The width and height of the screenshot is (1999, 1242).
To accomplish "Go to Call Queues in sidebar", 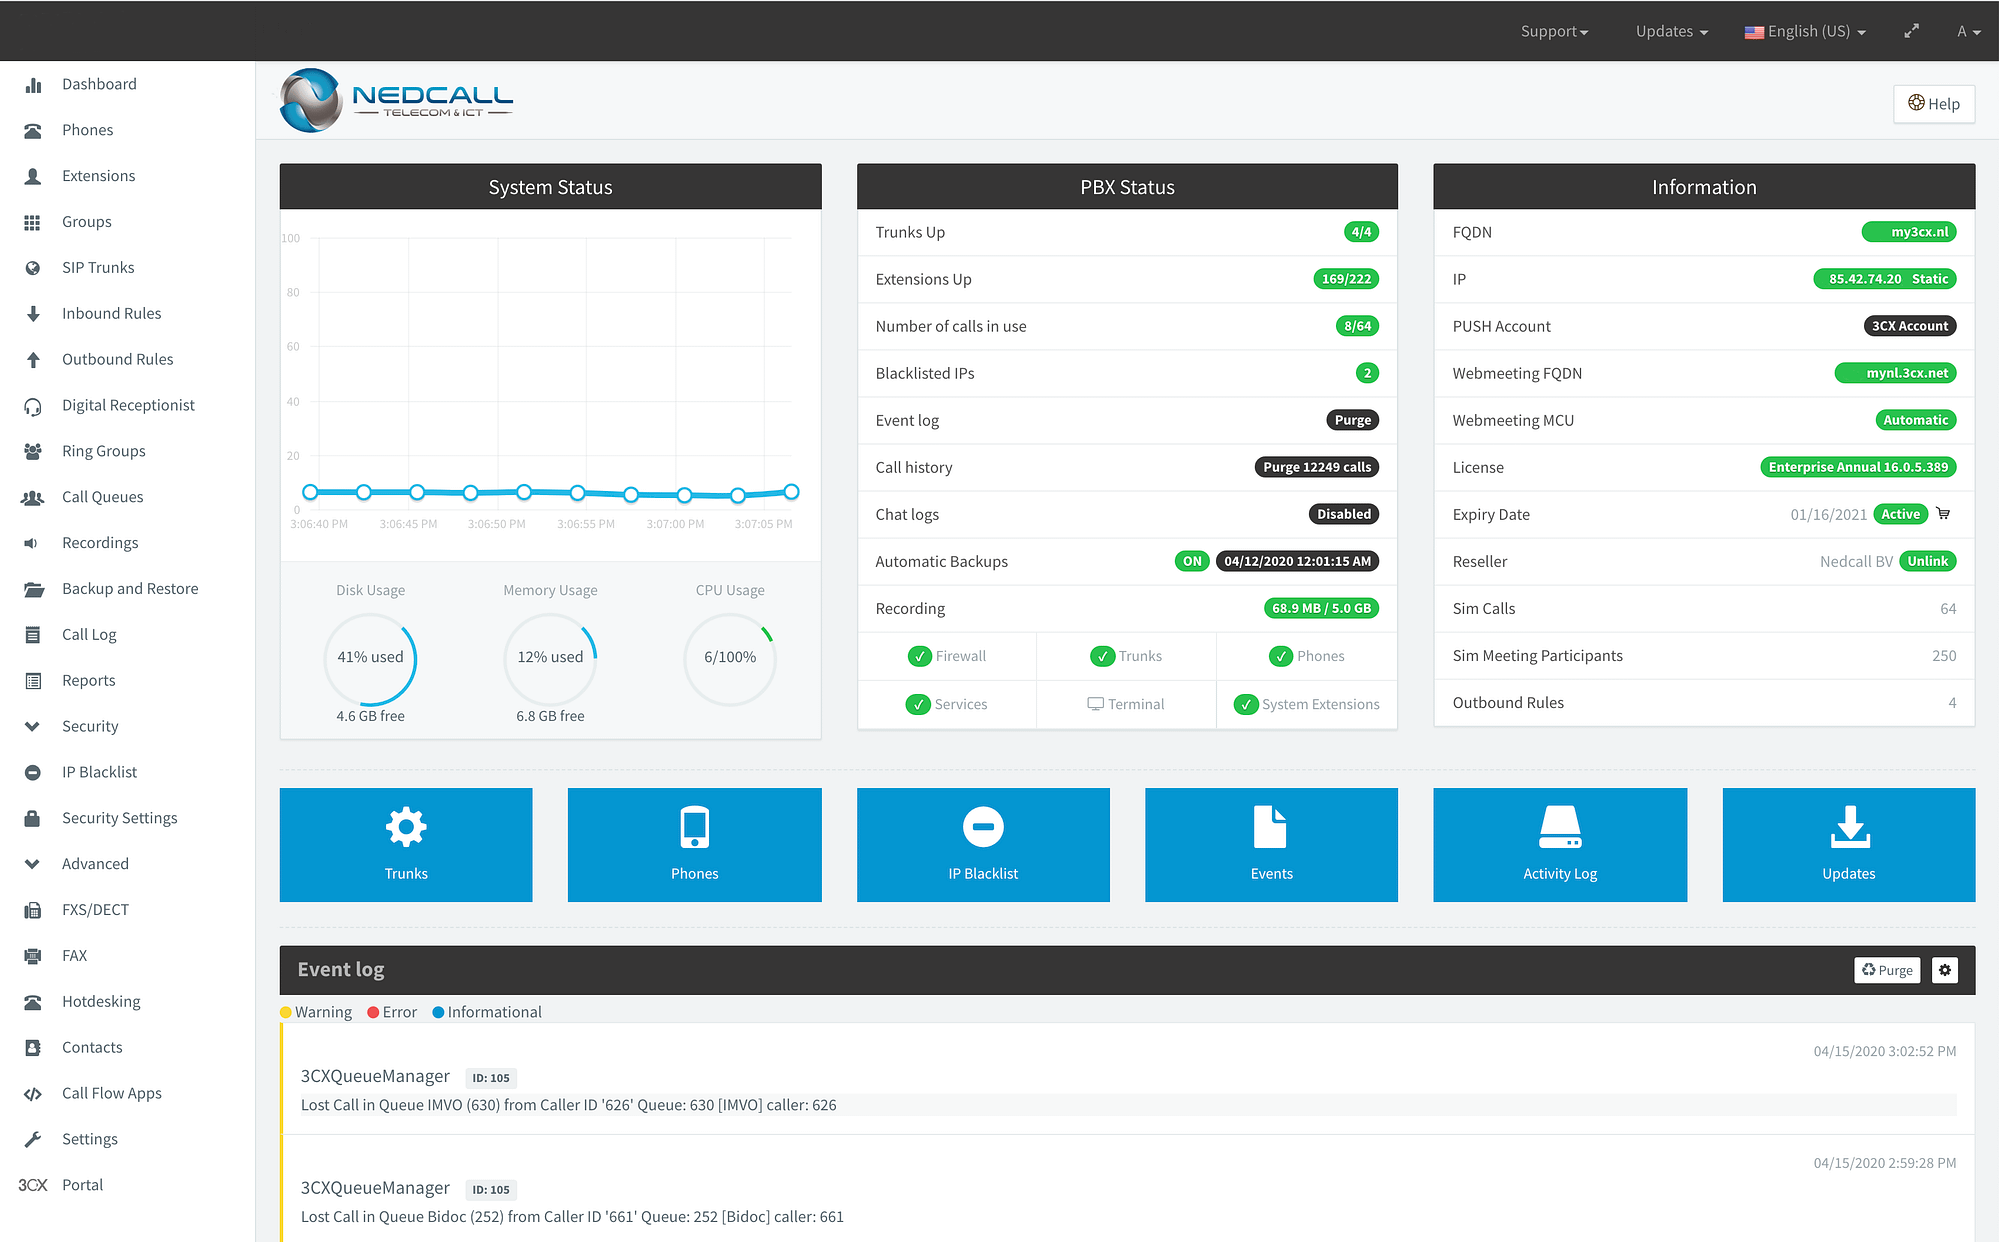I will (102, 497).
